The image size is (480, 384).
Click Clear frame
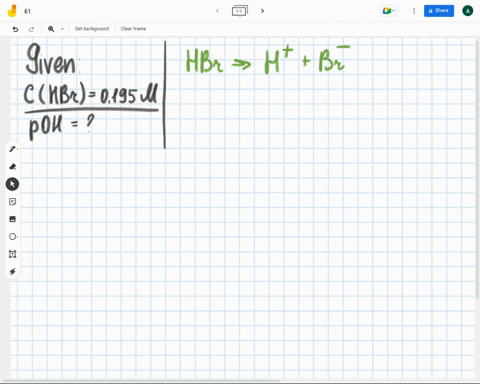[133, 29]
